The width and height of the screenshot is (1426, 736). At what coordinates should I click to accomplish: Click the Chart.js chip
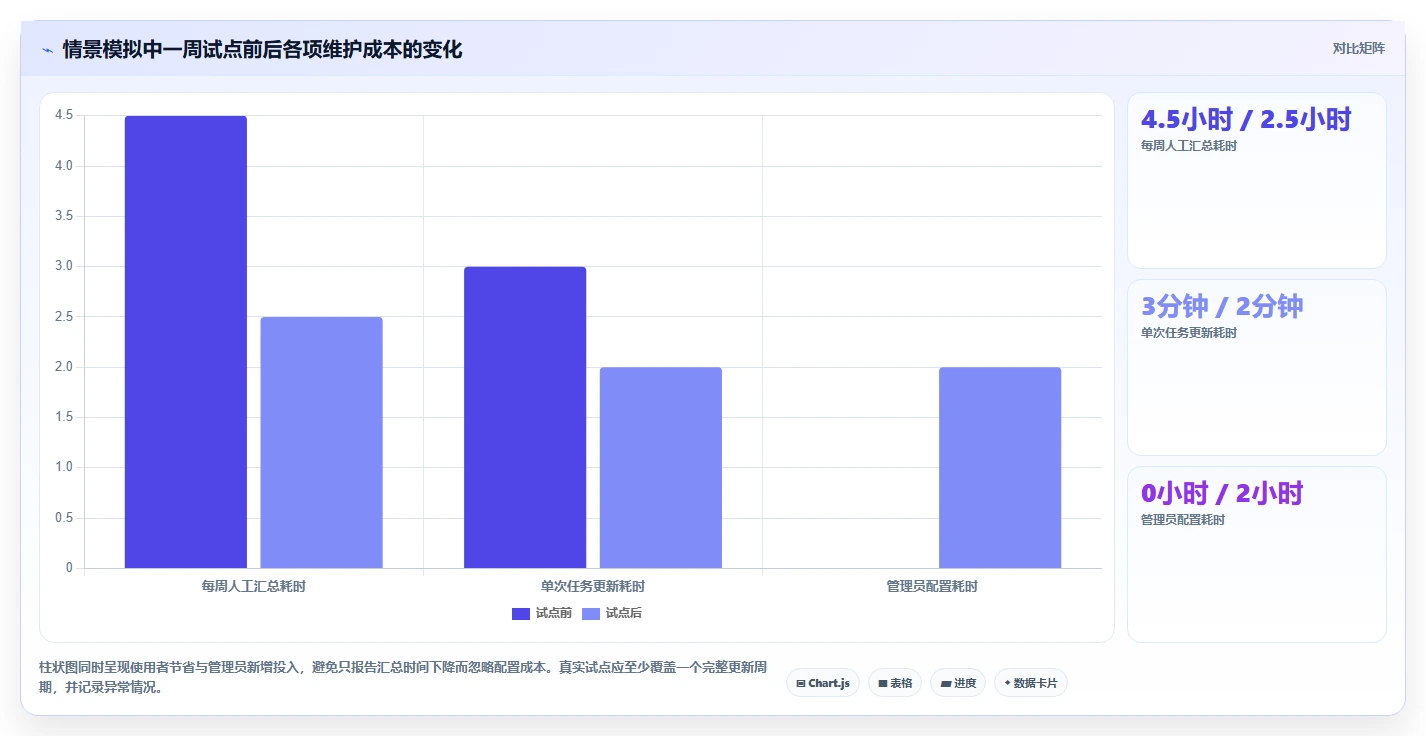click(822, 683)
